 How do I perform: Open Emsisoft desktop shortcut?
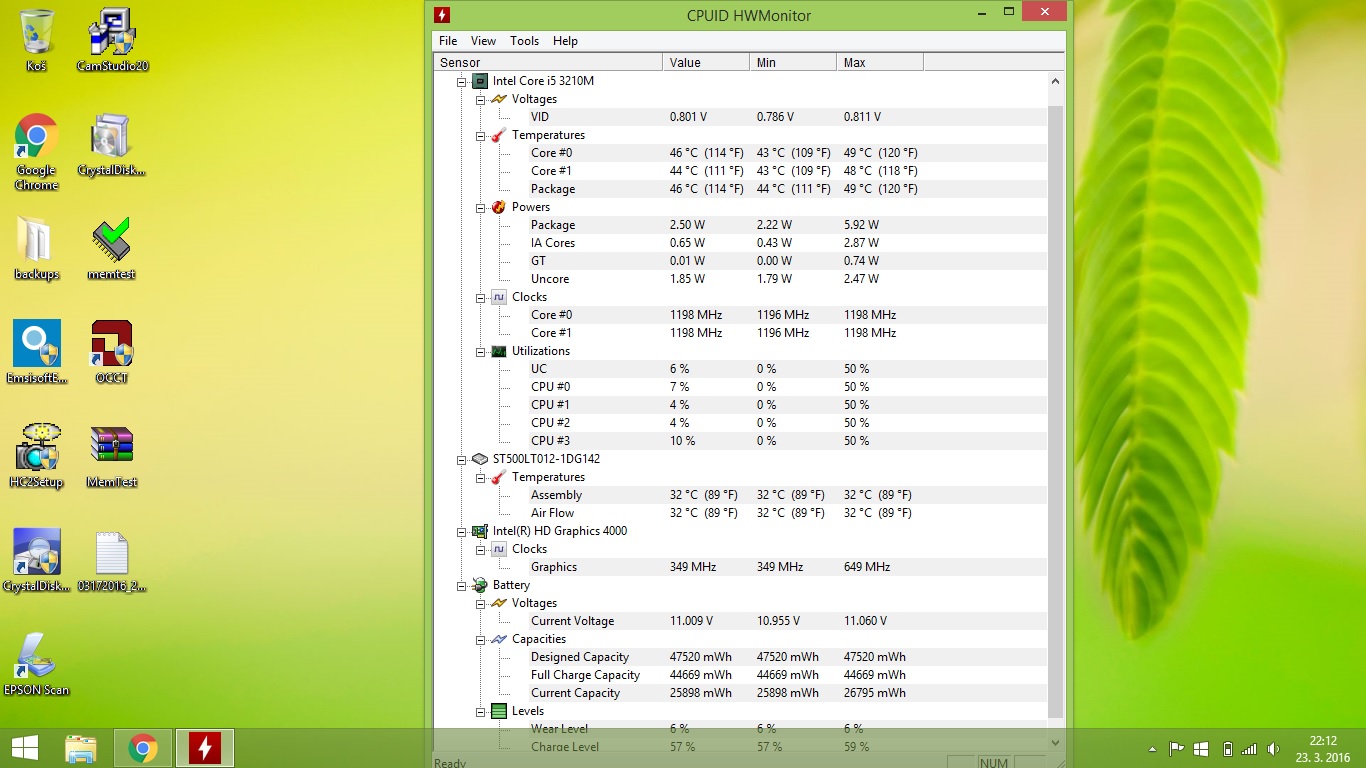tap(37, 353)
